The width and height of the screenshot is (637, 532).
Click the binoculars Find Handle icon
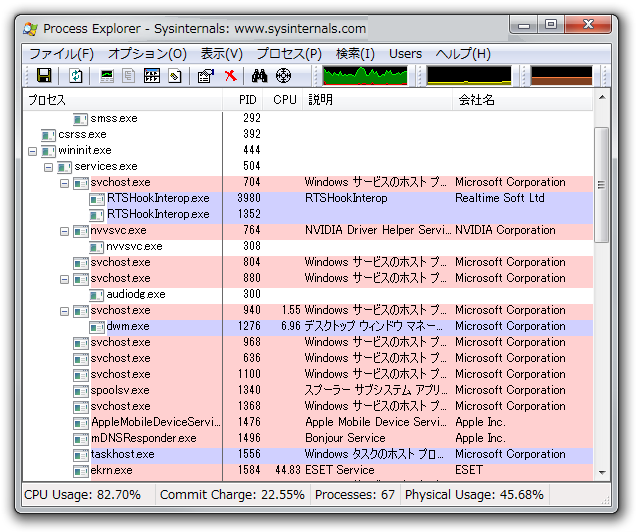259,76
